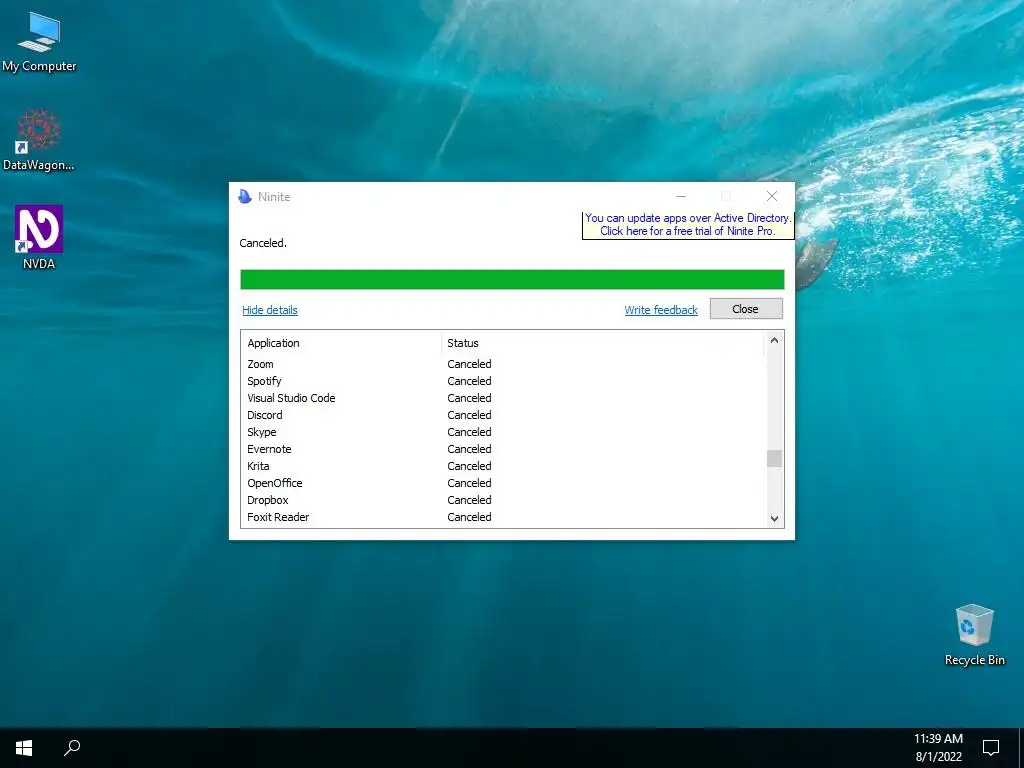Viewport: 1024px width, 768px height.
Task: Select the Krita row
Action: pyautogui.click(x=503, y=466)
